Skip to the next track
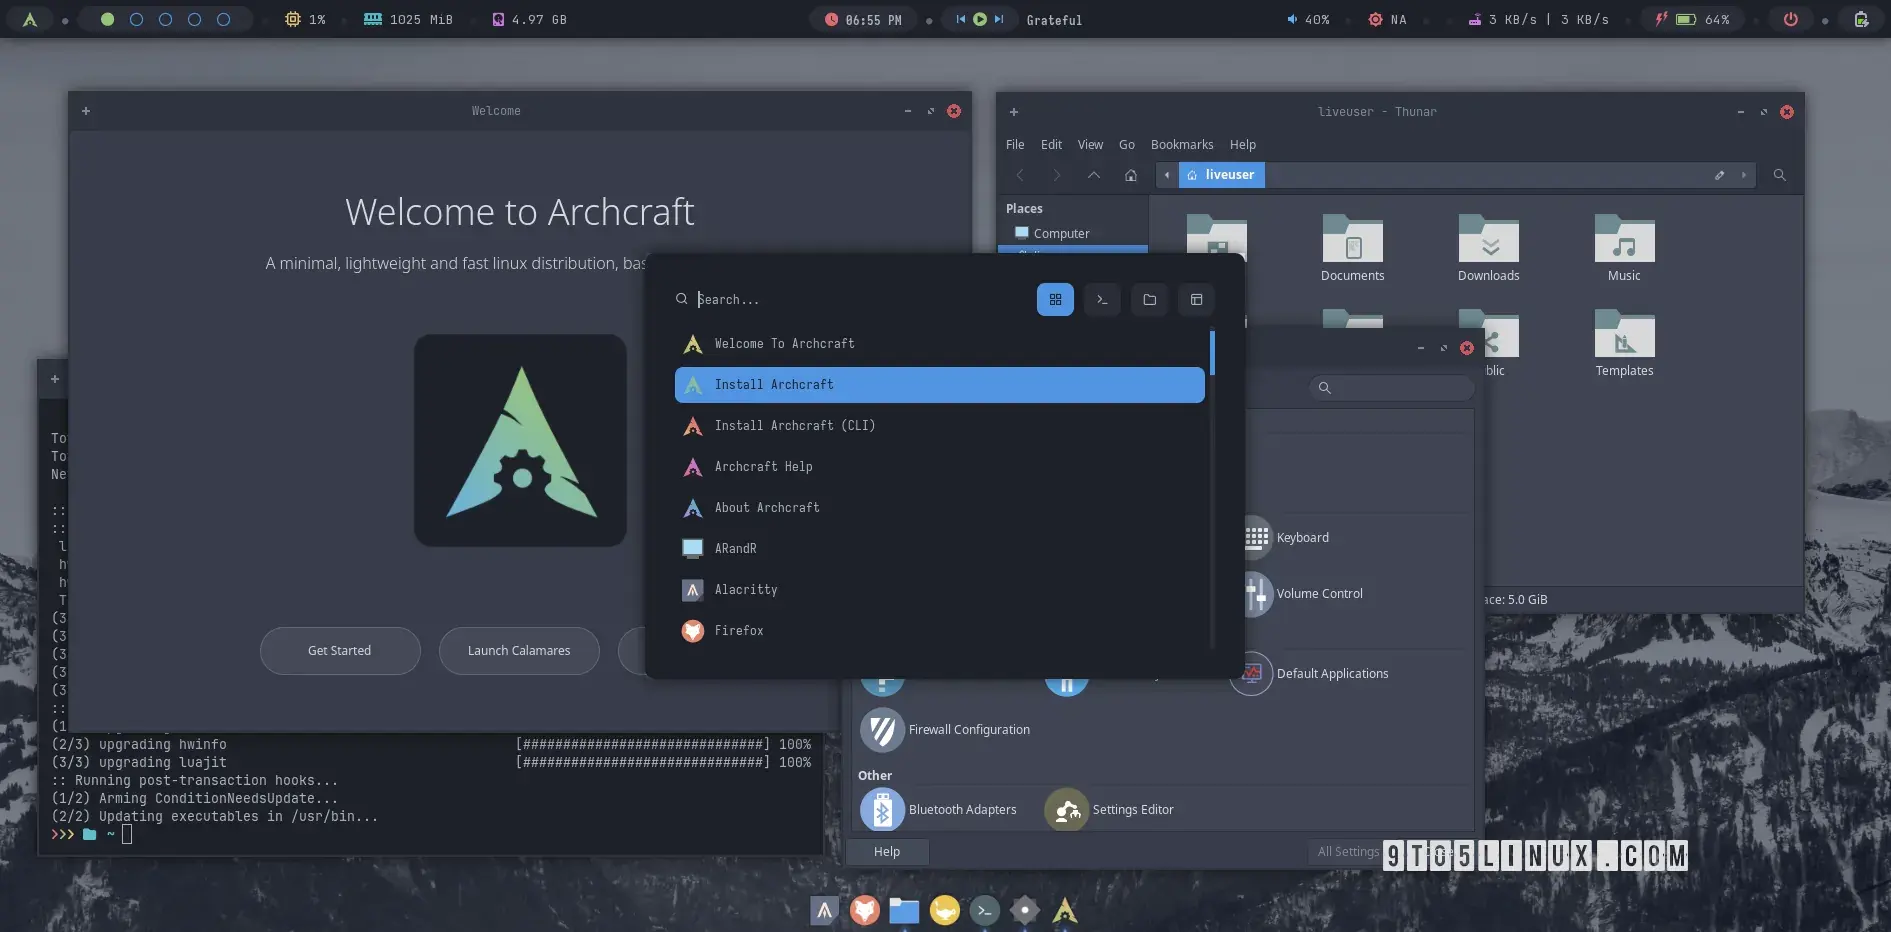 pos(998,19)
